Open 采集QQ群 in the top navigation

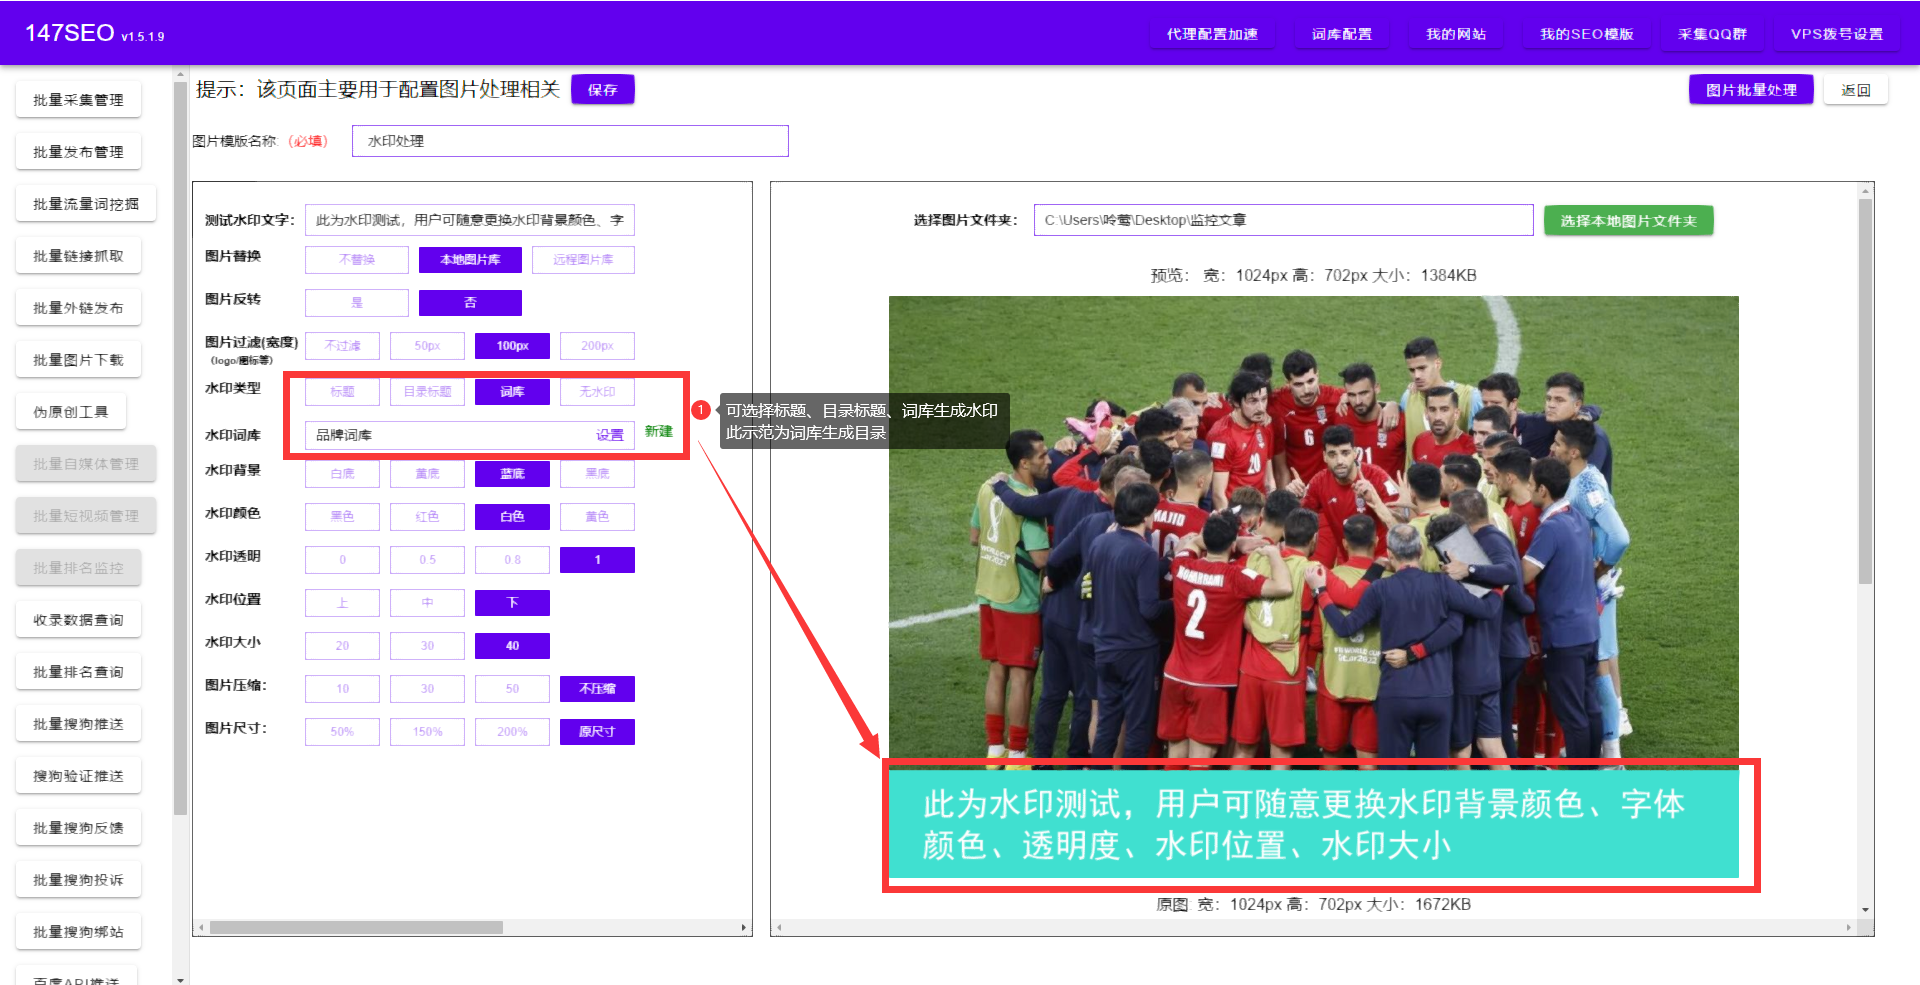tap(1712, 34)
